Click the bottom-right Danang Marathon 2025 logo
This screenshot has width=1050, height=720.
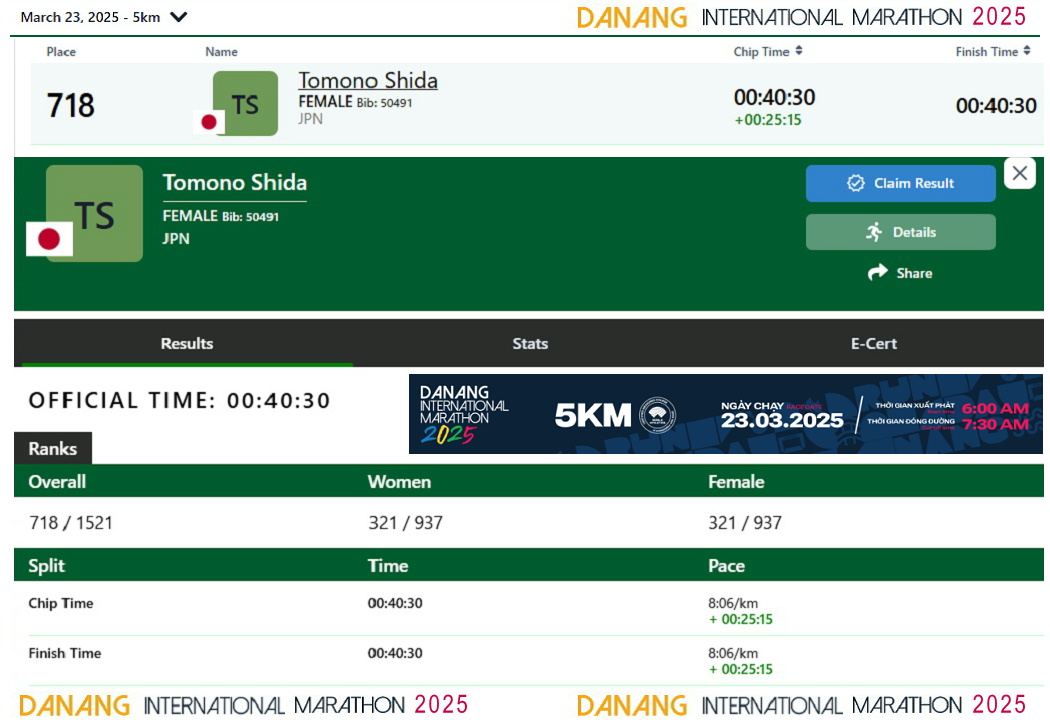[x=801, y=705]
